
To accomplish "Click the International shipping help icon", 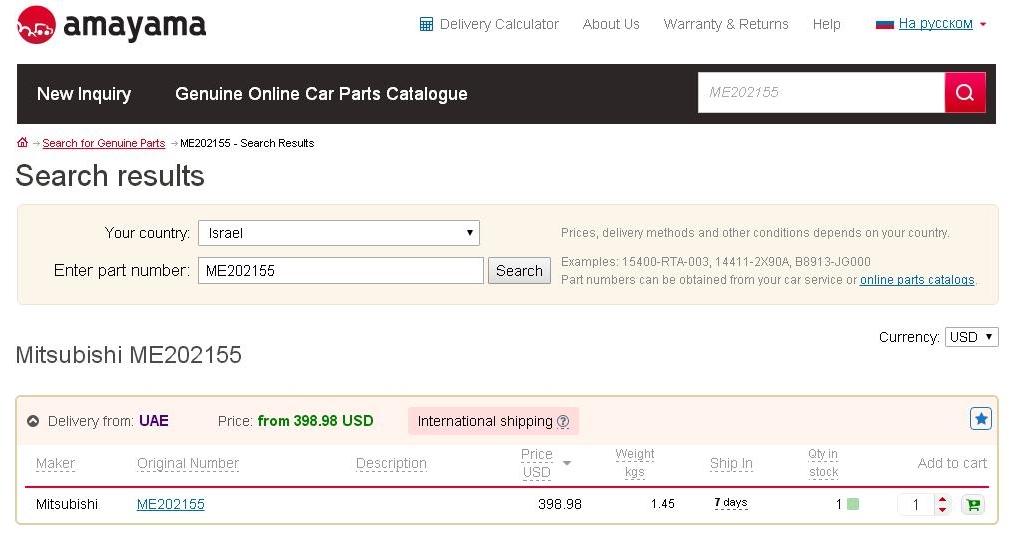I will tap(563, 422).
